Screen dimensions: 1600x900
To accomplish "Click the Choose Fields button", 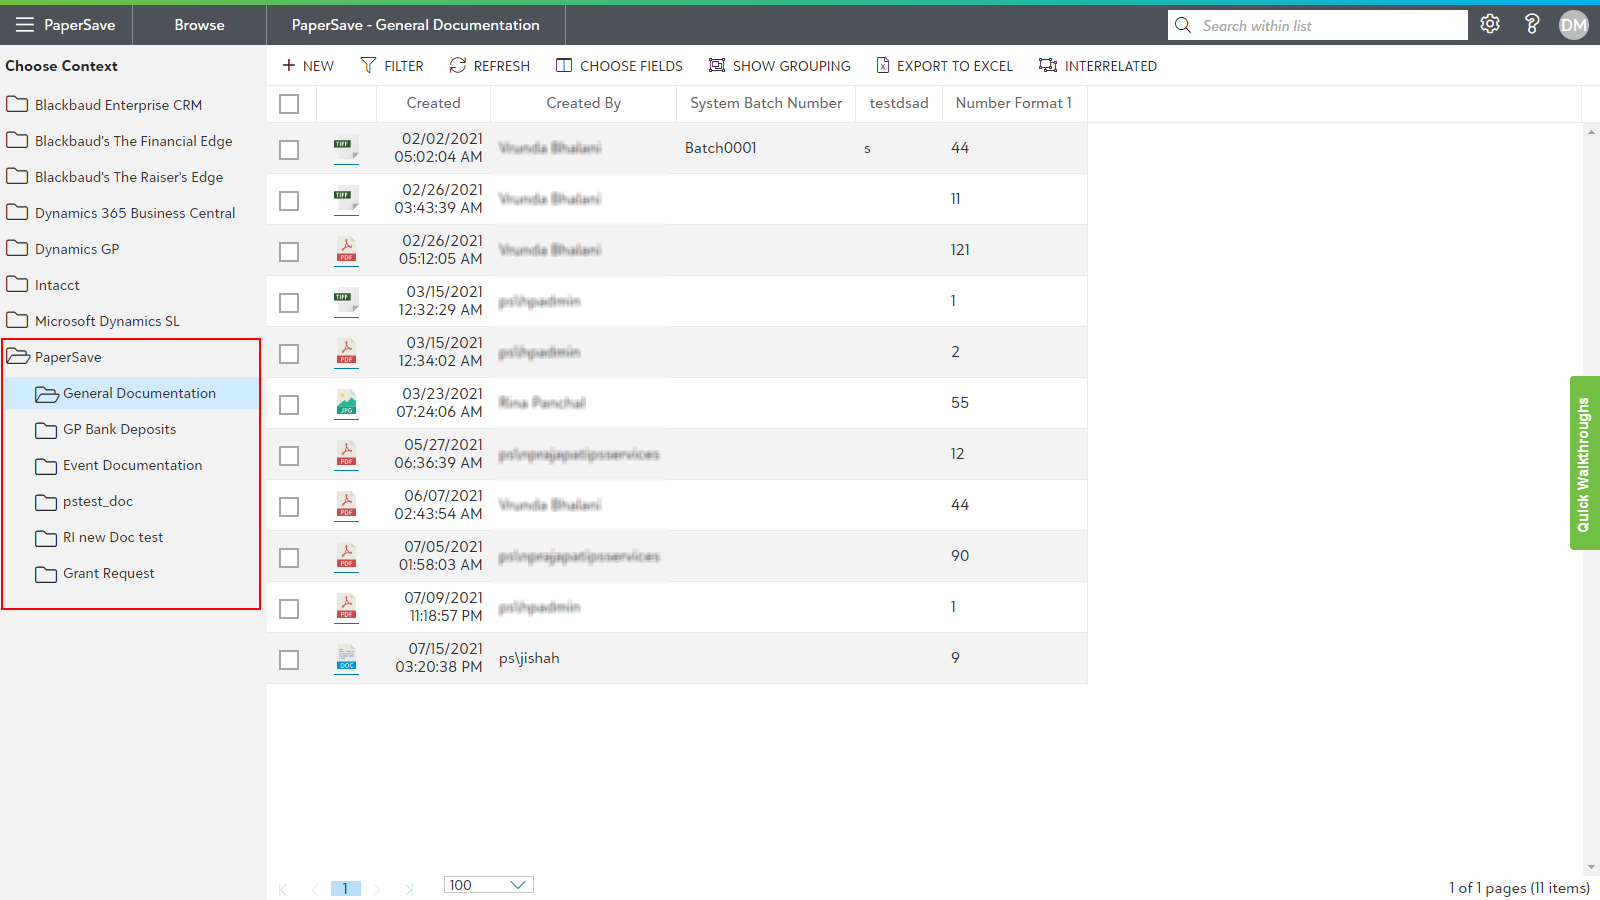I will (x=619, y=66).
